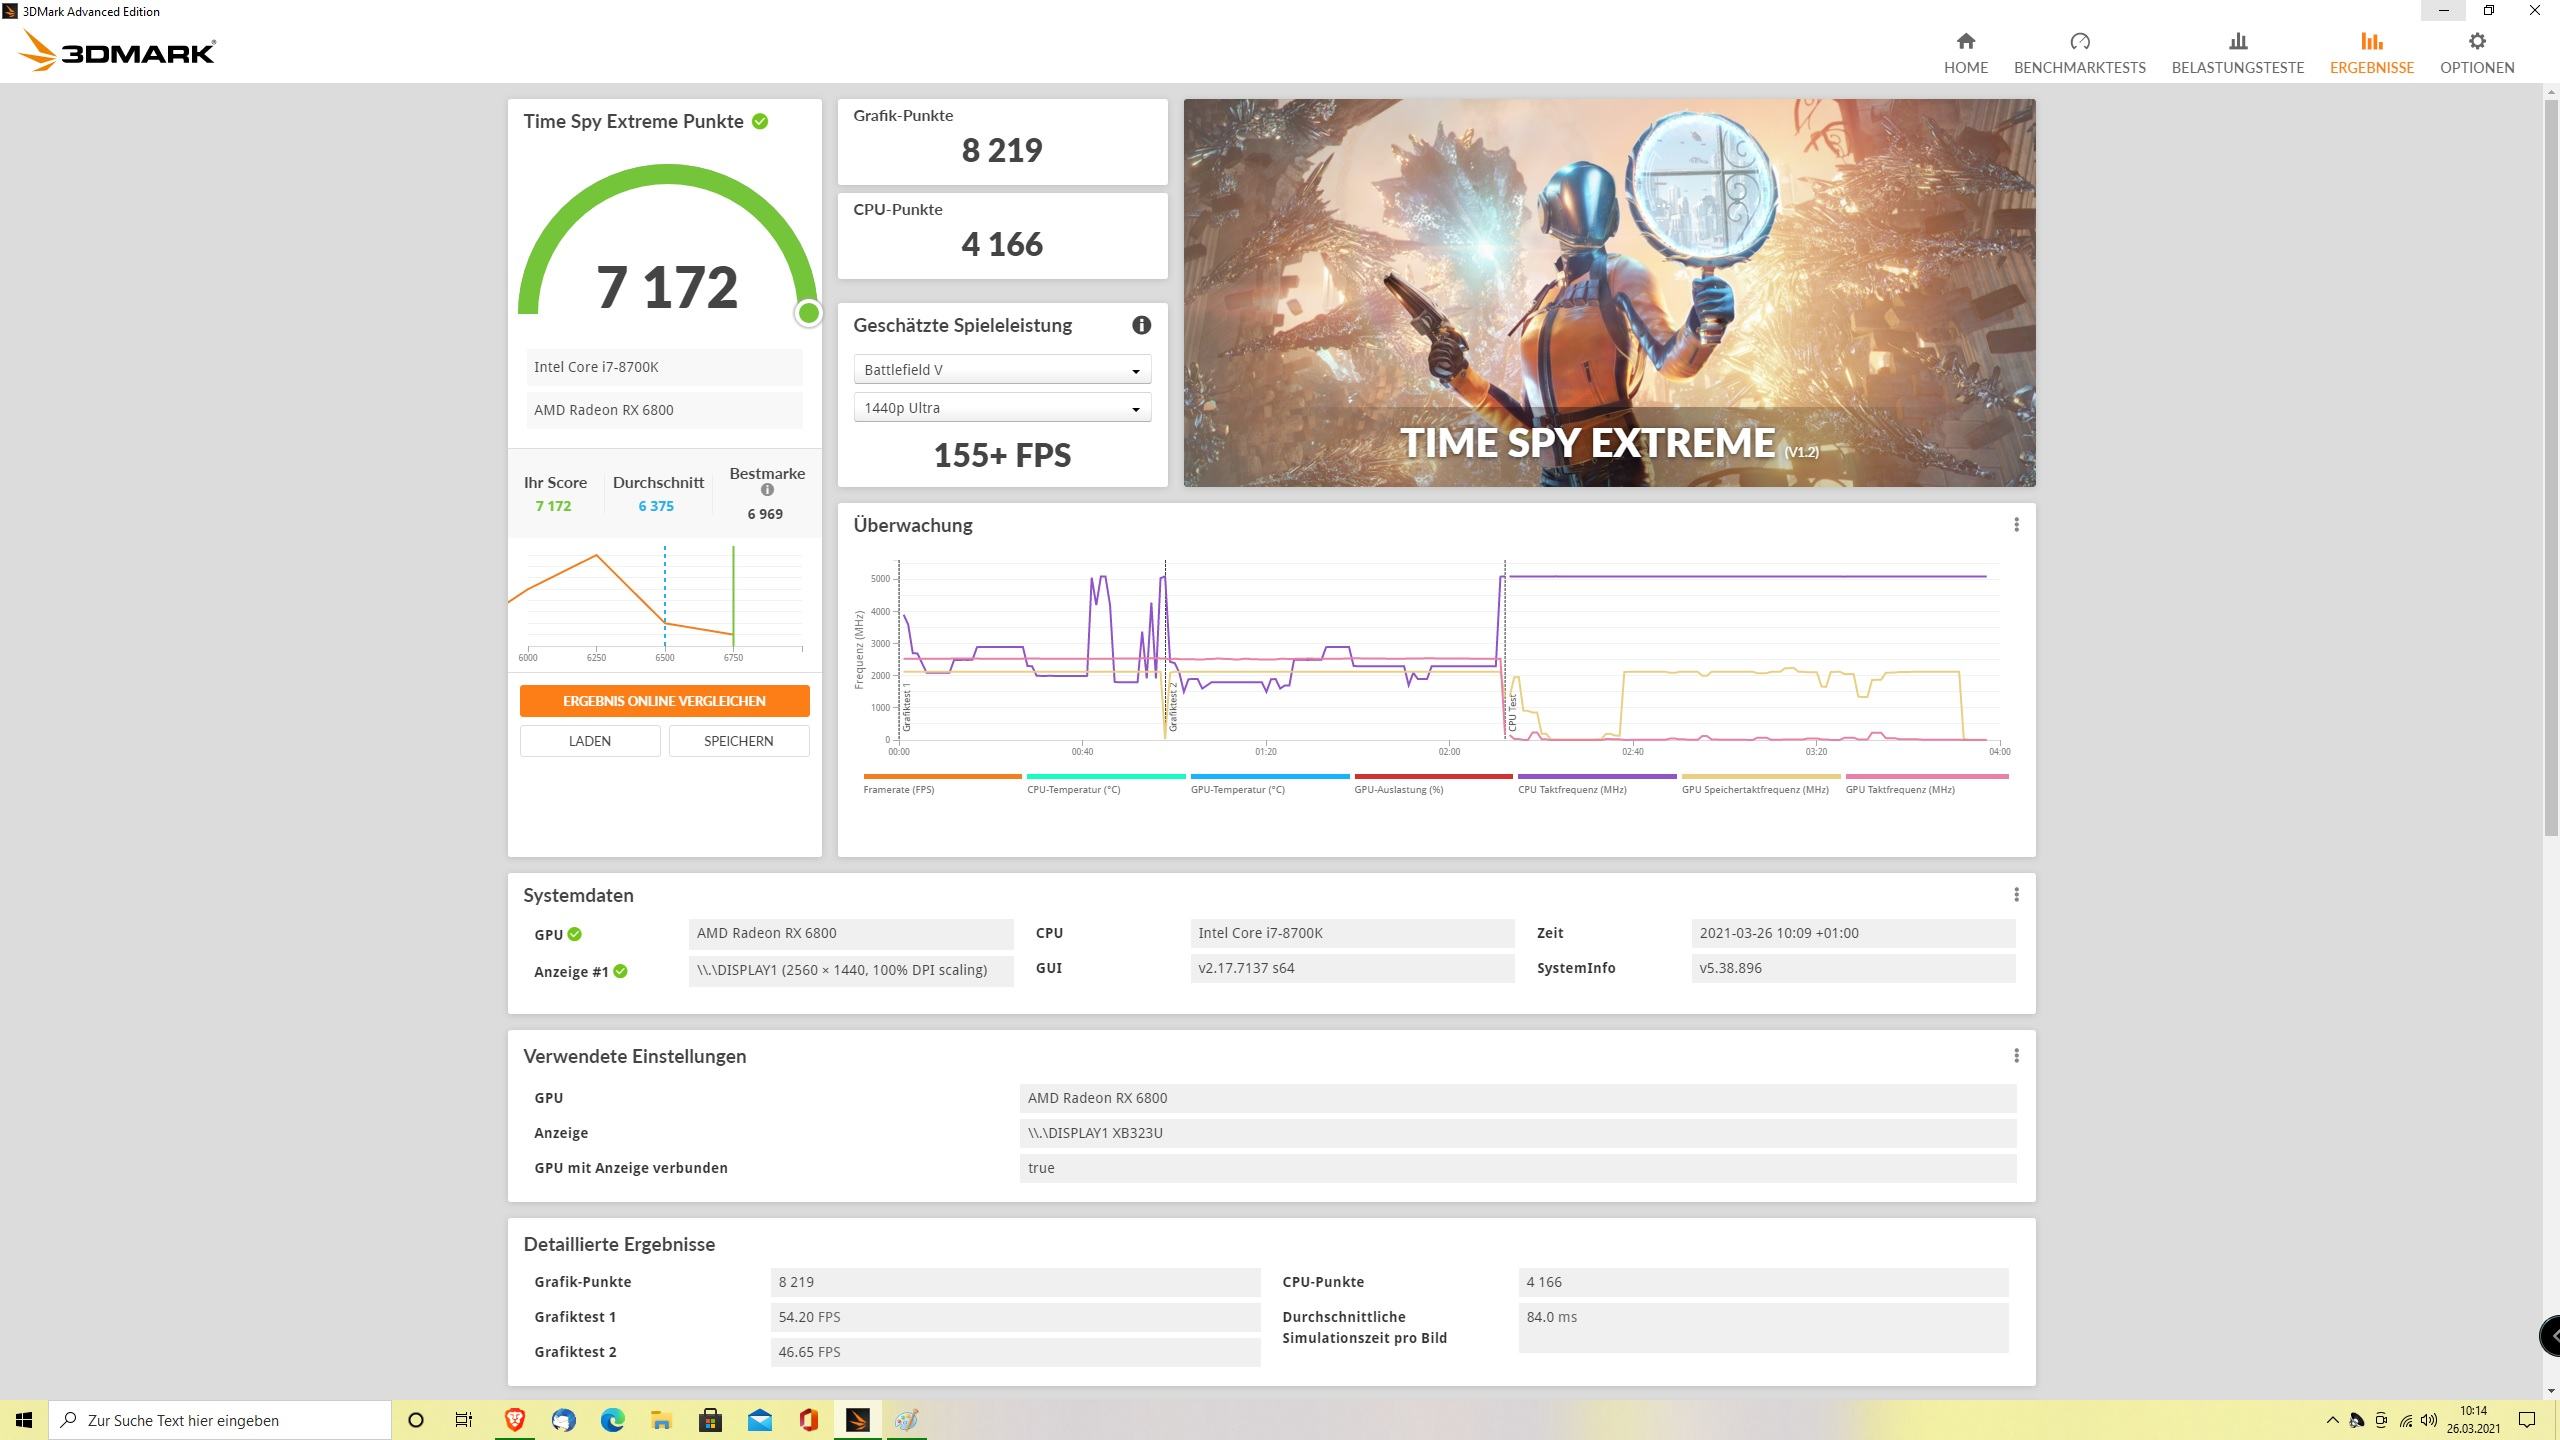
Task: Open the Überwachung panel options menu
Action: (2016, 525)
